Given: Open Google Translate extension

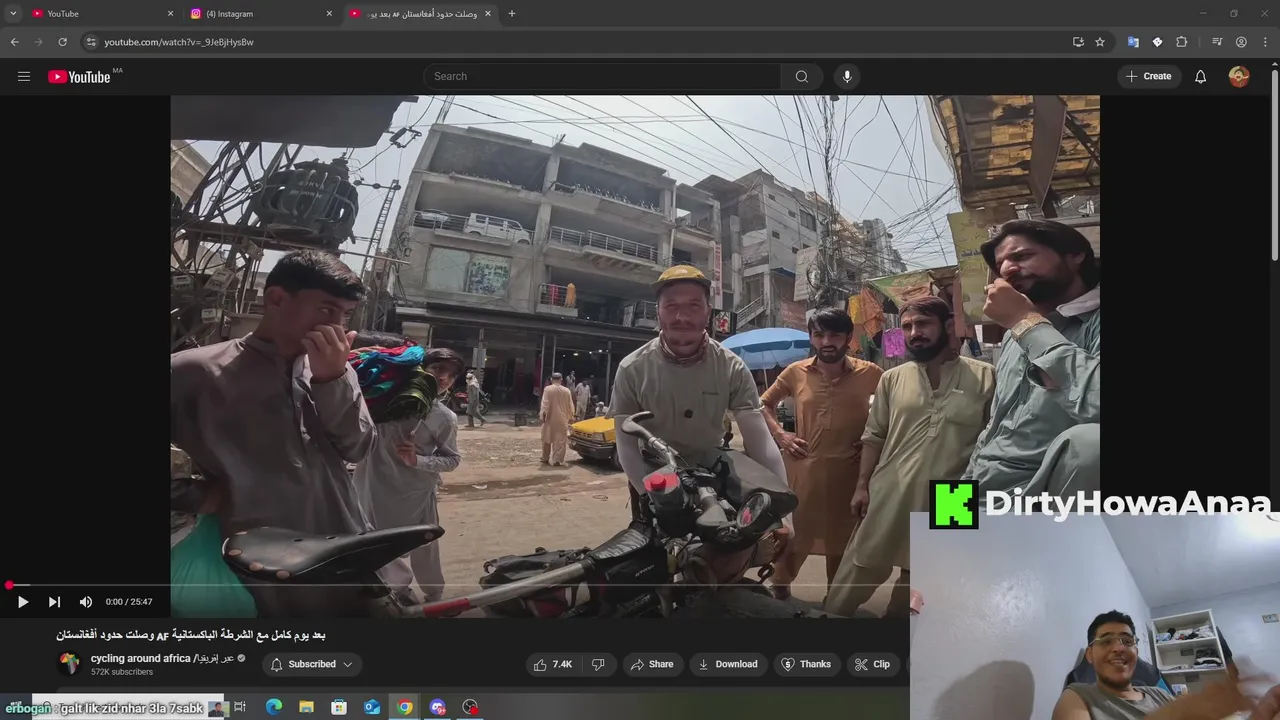Looking at the screenshot, I should coord(1133,42).
